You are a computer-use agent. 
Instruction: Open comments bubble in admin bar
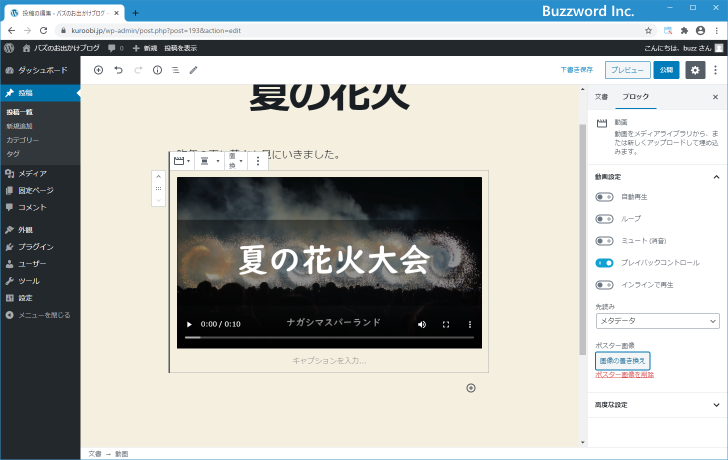pos(116,48)
